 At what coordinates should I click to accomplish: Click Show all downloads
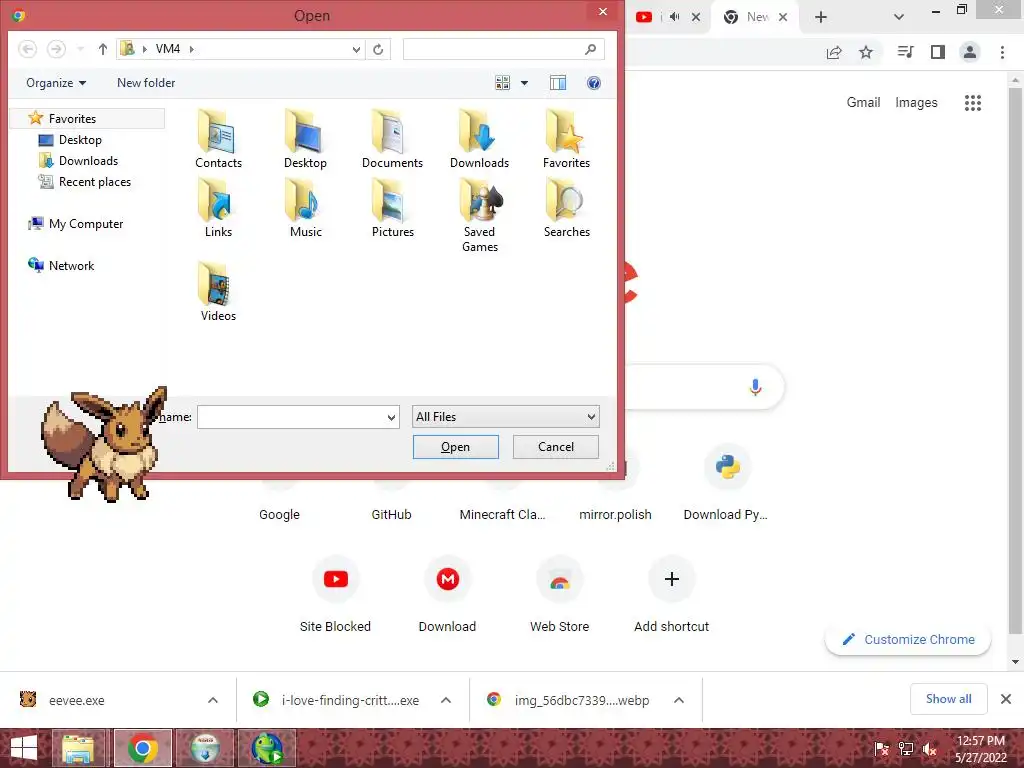948,699
